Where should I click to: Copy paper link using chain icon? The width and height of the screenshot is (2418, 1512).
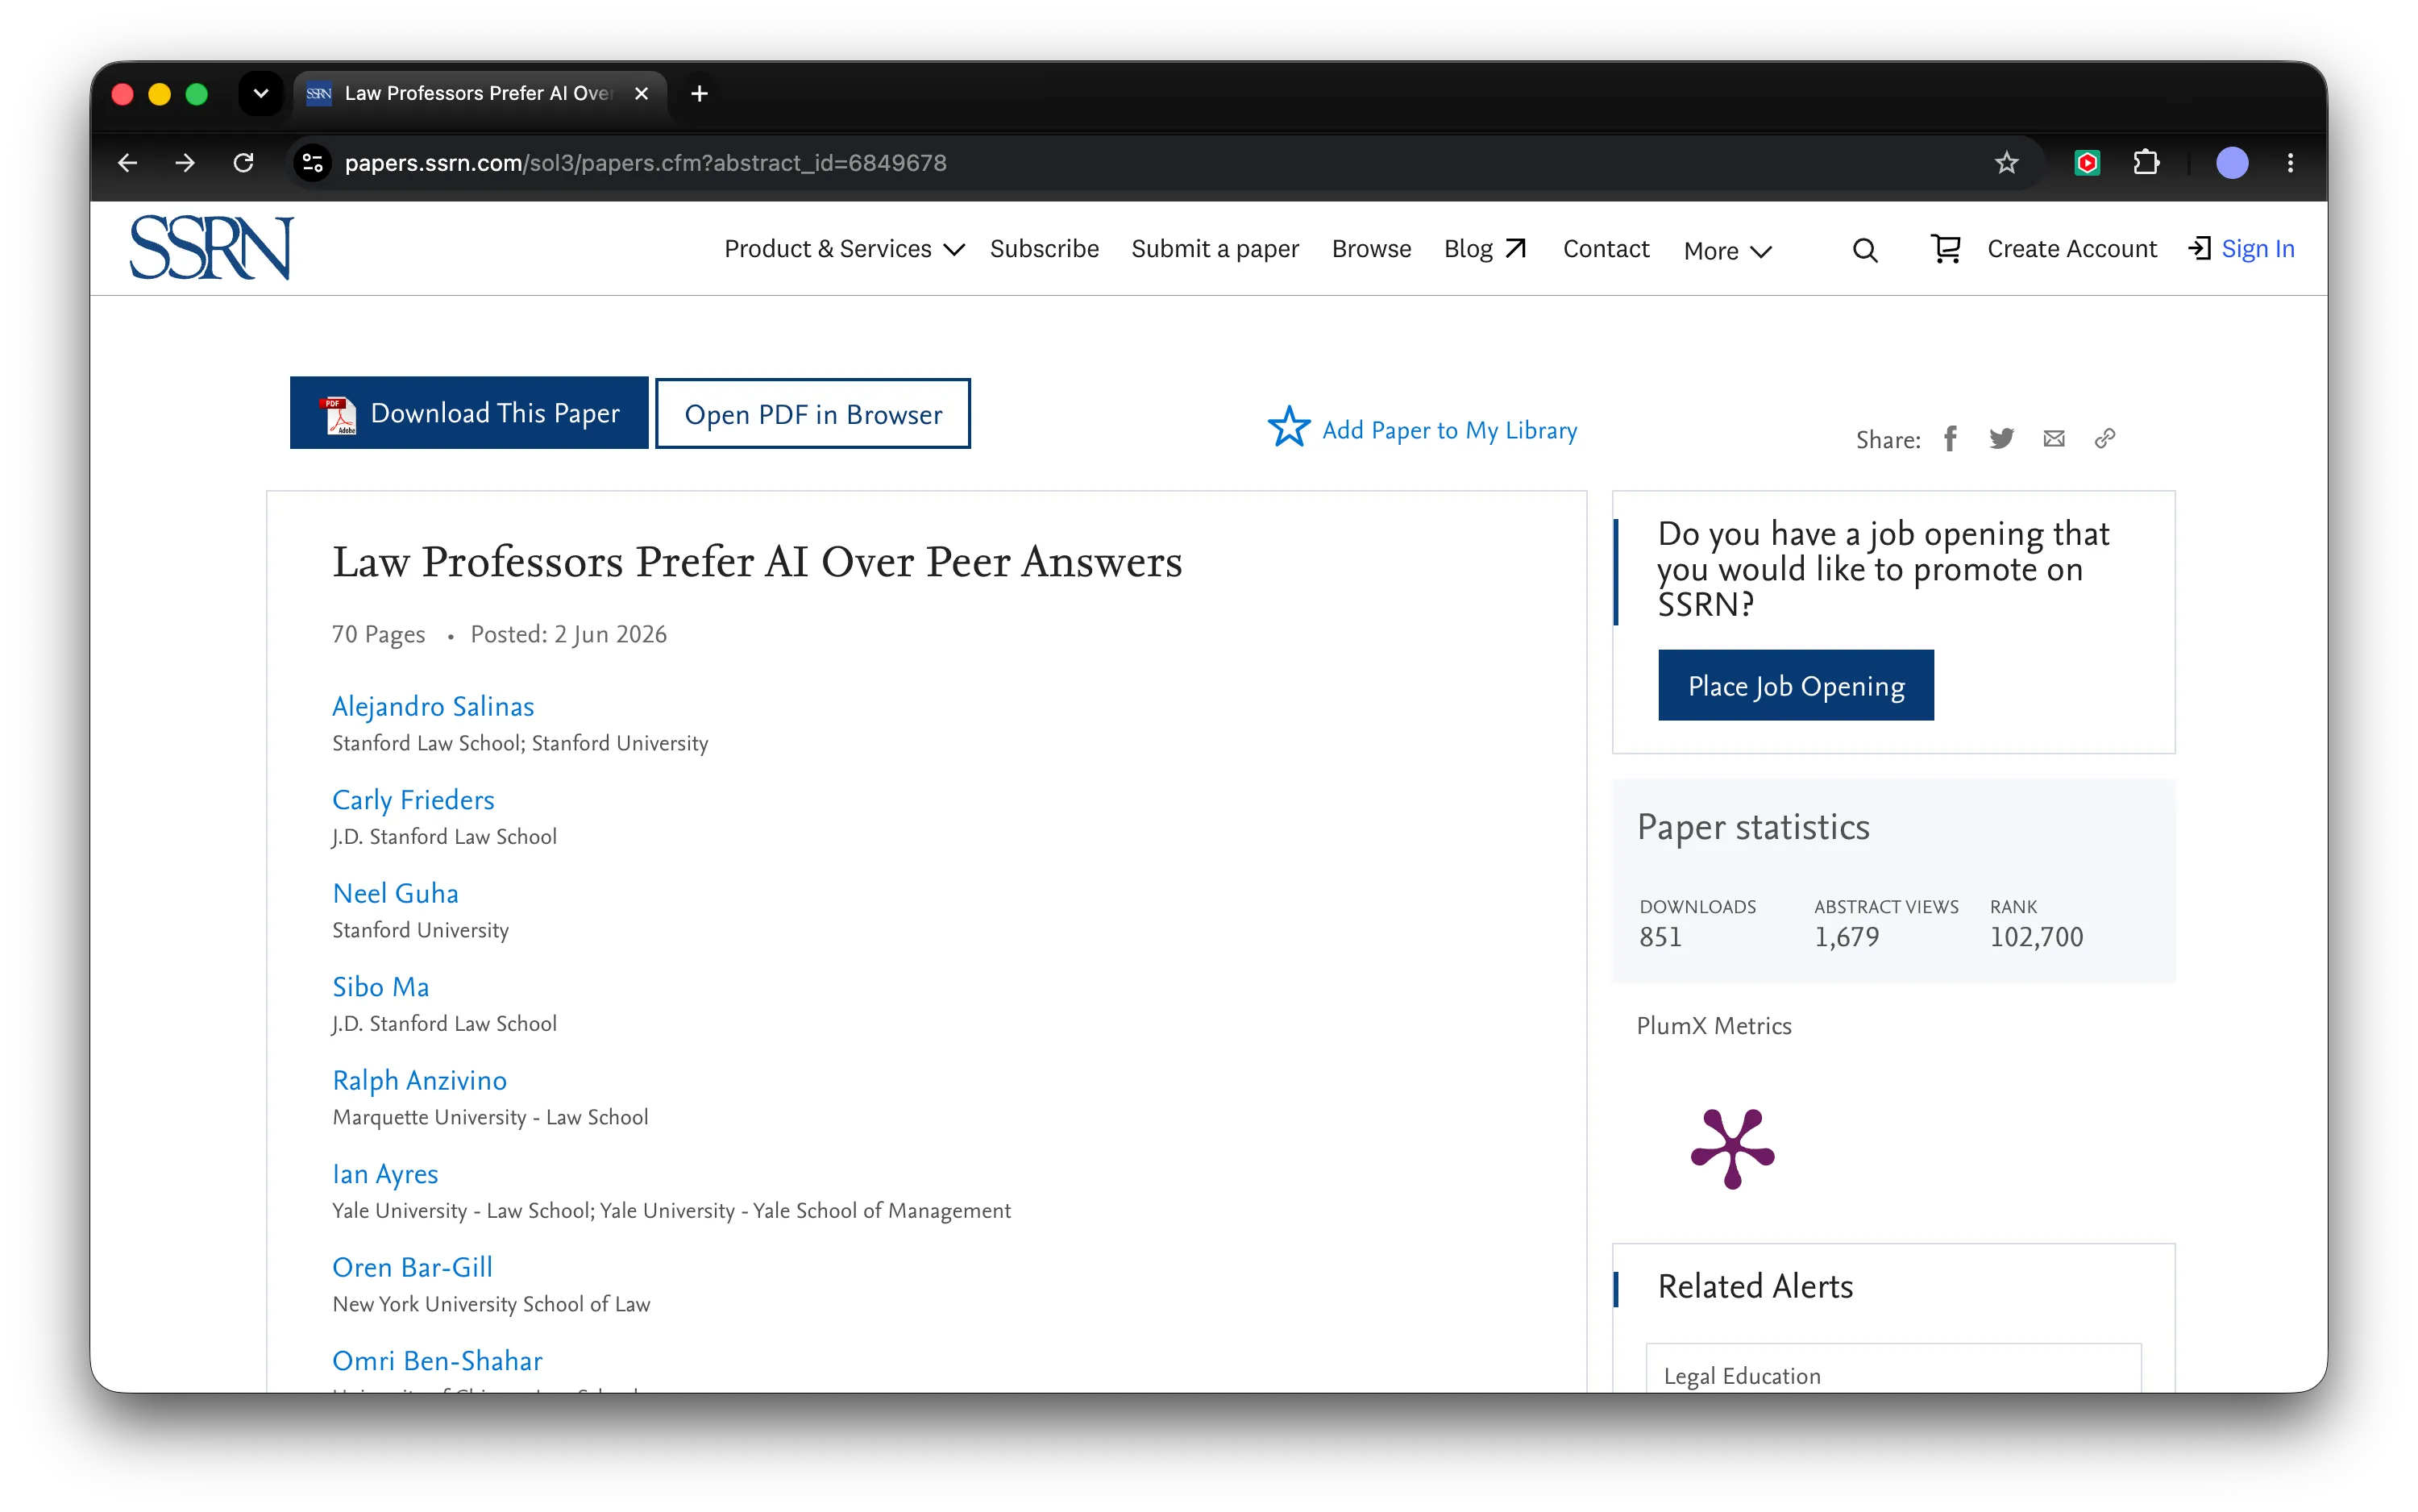click(2105, 438)
